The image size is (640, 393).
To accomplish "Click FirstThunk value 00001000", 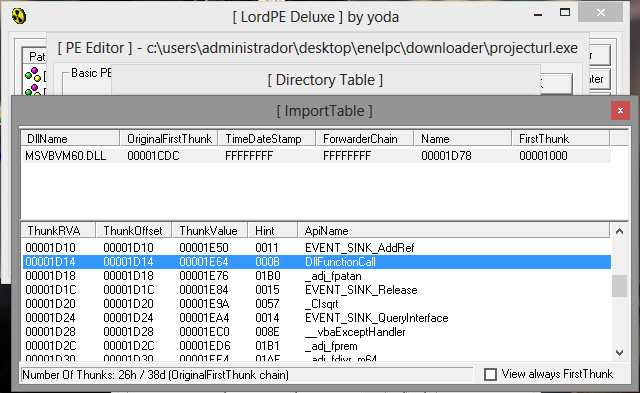I will tap(543, 156).
